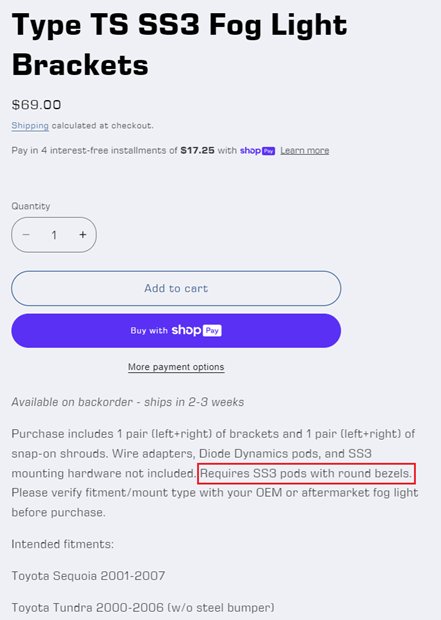The image size is (441, 620).
Task: Click the minus quantity icon
Action: (x=26, y=235)
